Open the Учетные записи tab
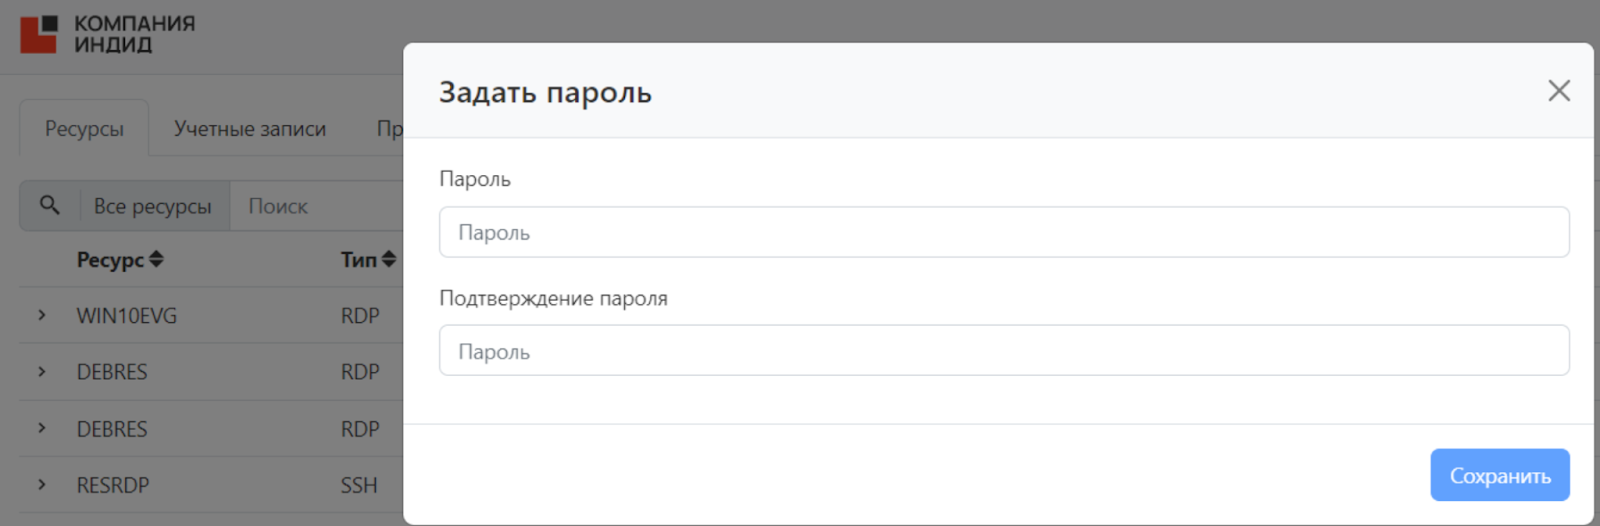The image size is (1600, 526). click(x=250, y=129)
